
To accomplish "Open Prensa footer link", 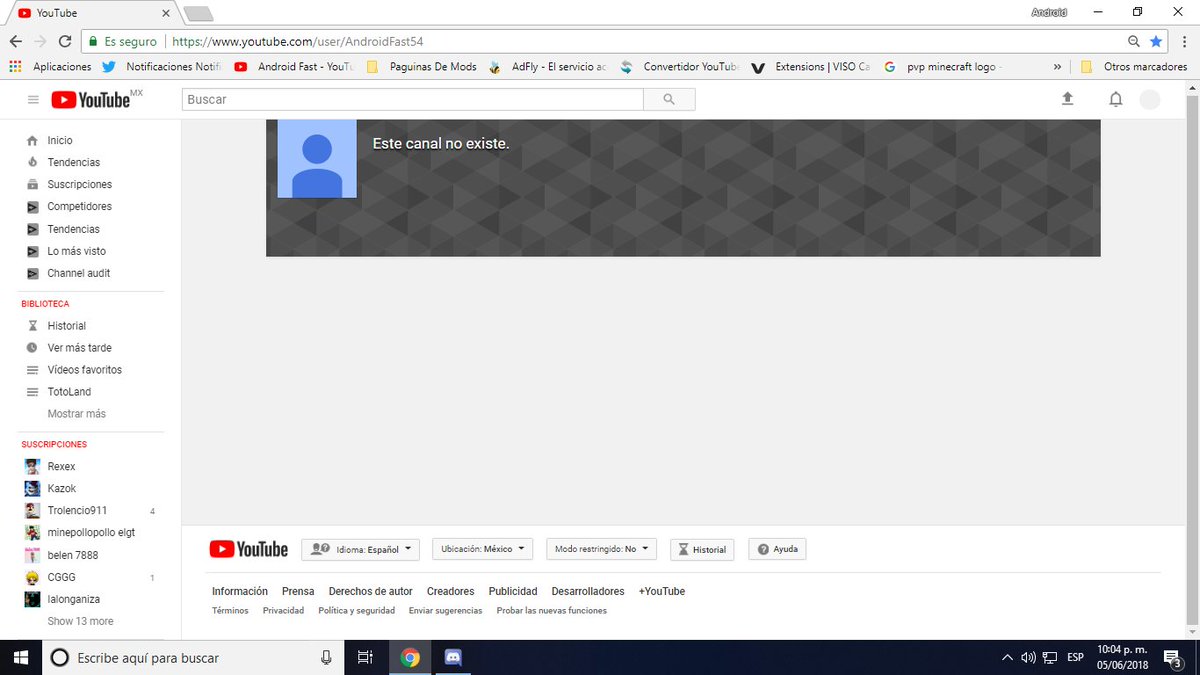I will (x=298, y=591).
